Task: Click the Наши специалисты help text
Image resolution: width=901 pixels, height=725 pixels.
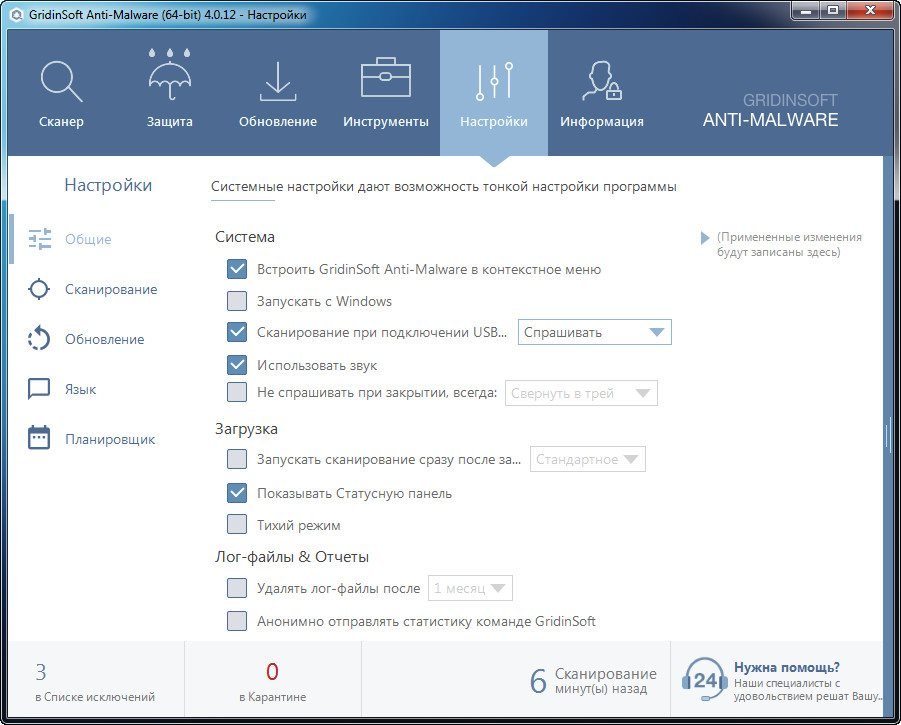Action: click(807, 690)
